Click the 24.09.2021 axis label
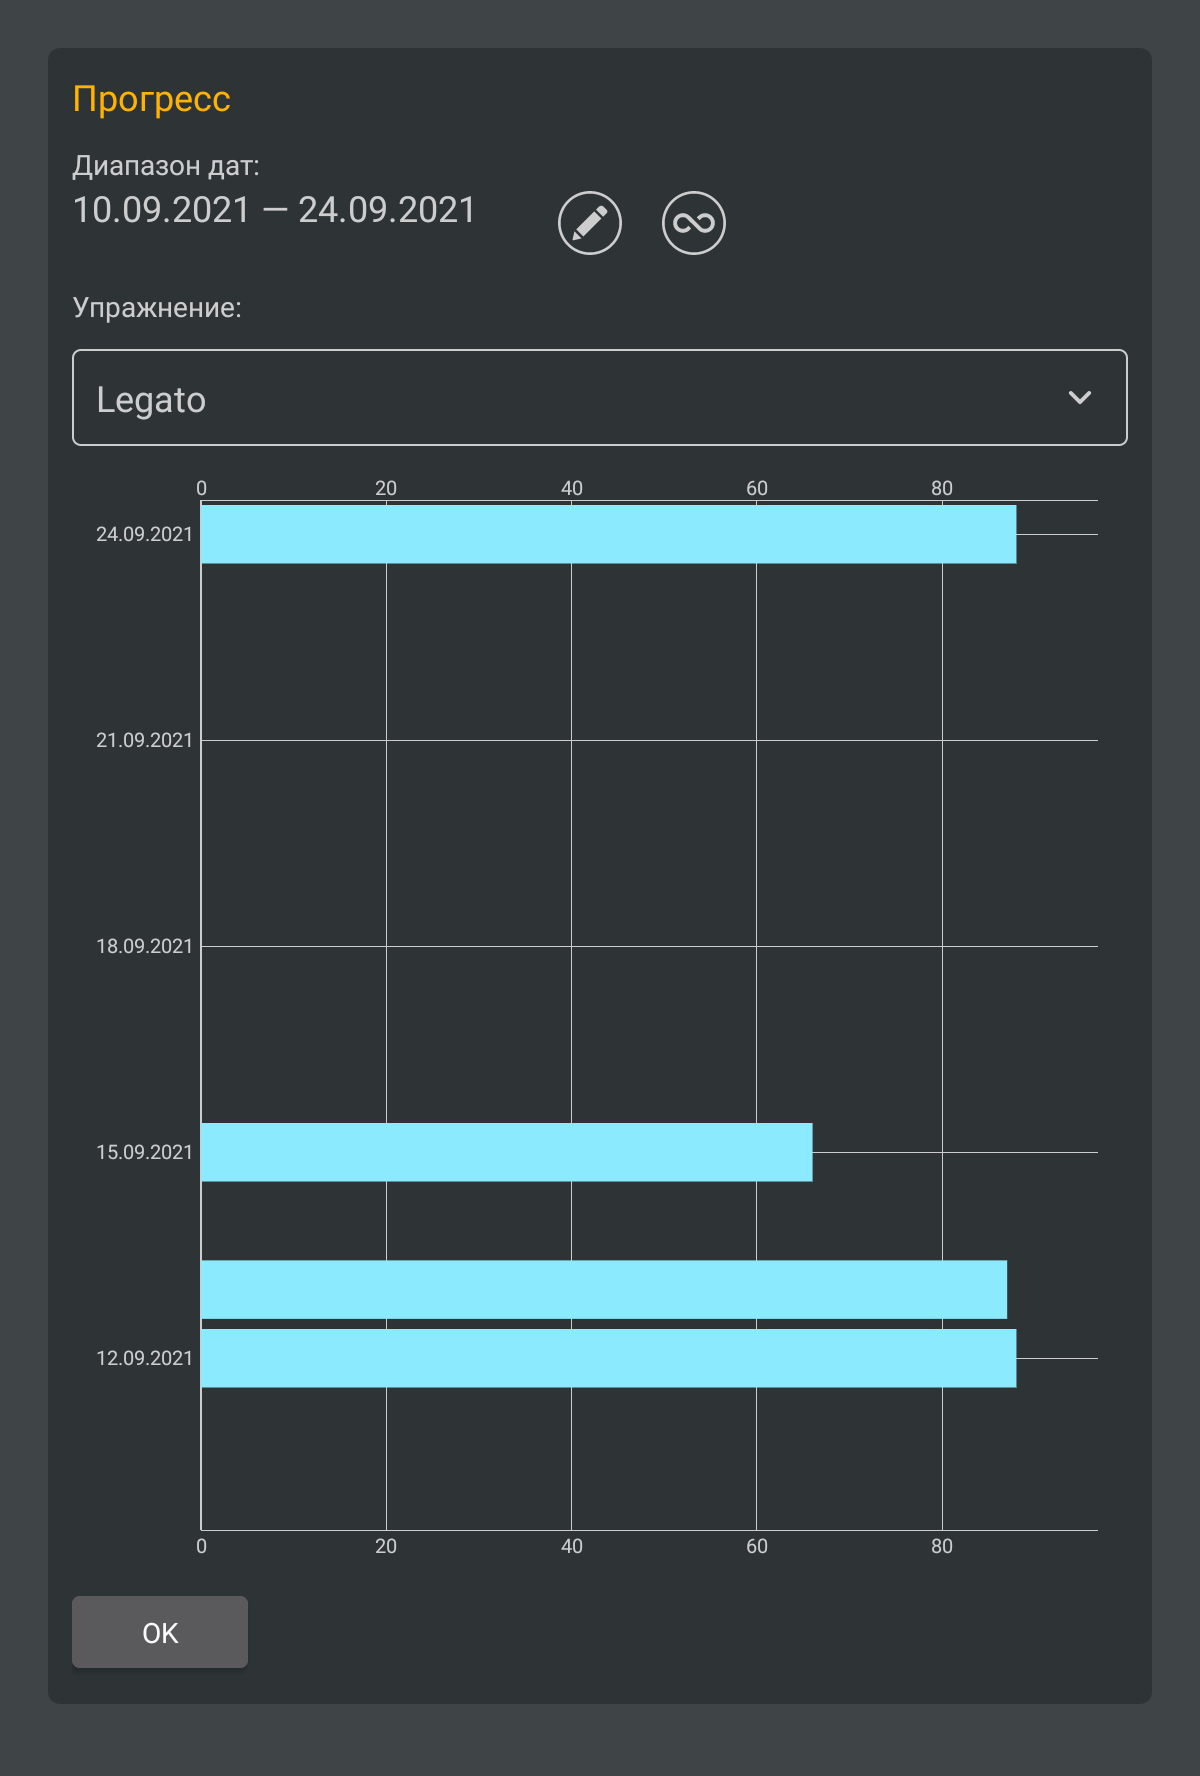 pos(144,534)
